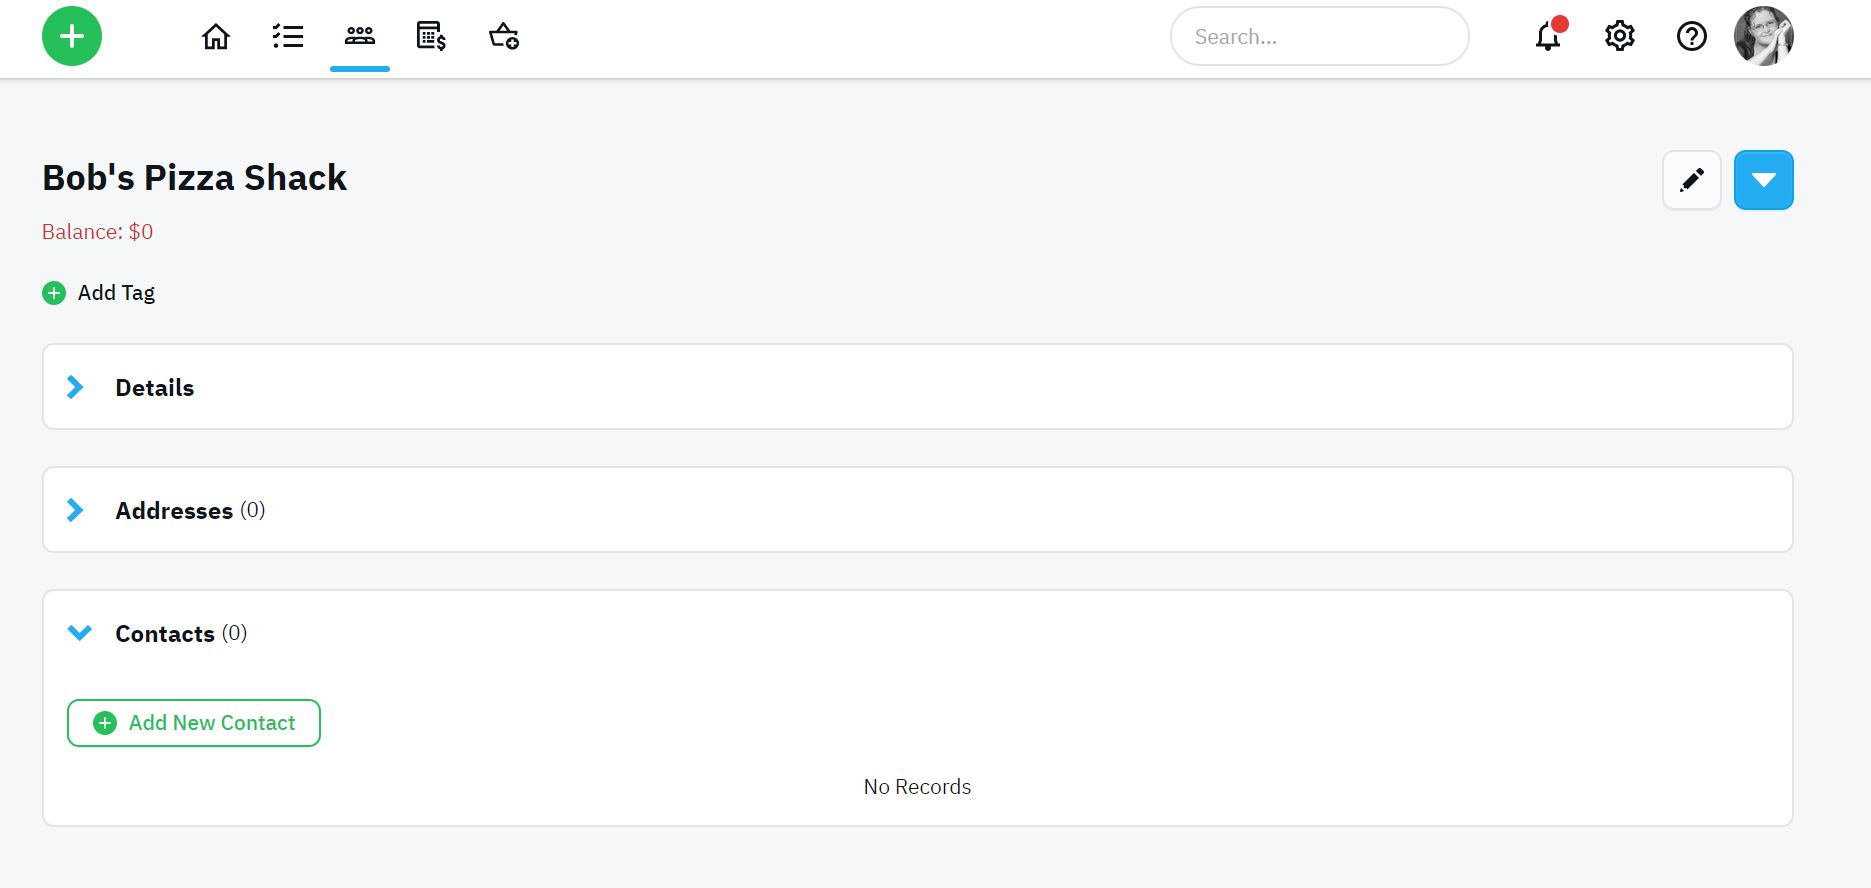Open the task list icon
Screen dimensions: 1871x888
[x=288, y=37]
